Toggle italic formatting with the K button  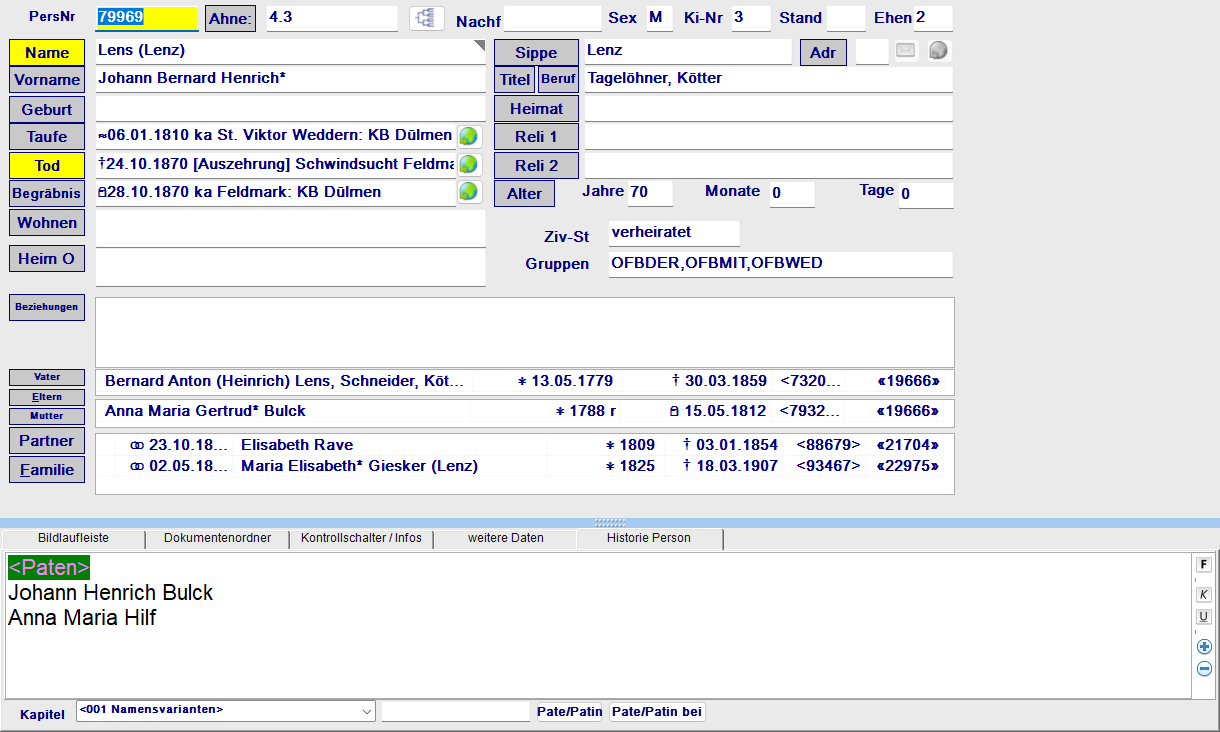pyautogui.click(x=1204, y=594)
